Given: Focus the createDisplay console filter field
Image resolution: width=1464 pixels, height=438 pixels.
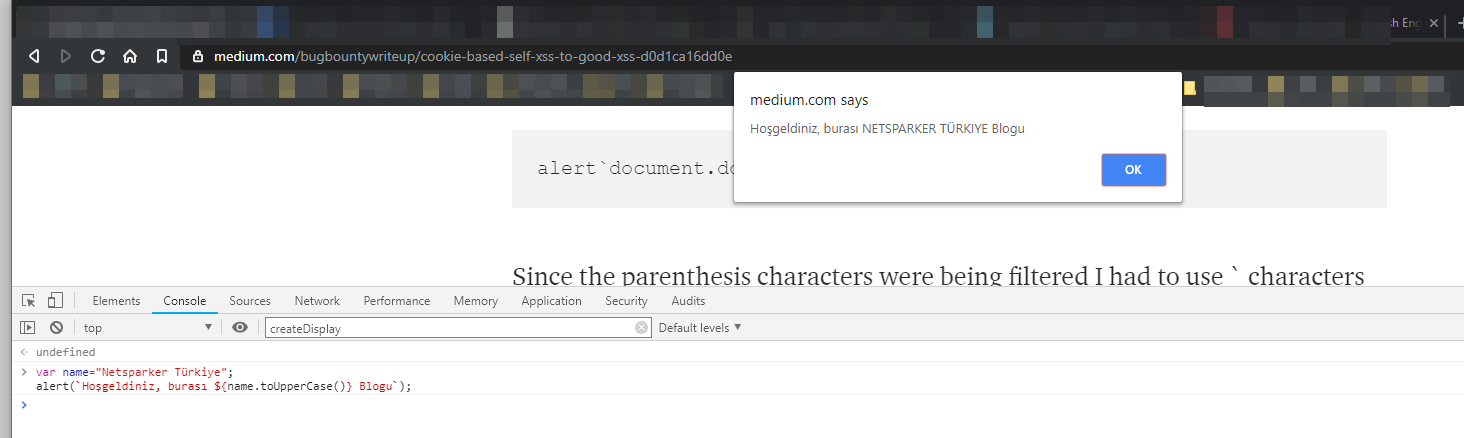Looking at the screenshot, I should click(450, 328).
